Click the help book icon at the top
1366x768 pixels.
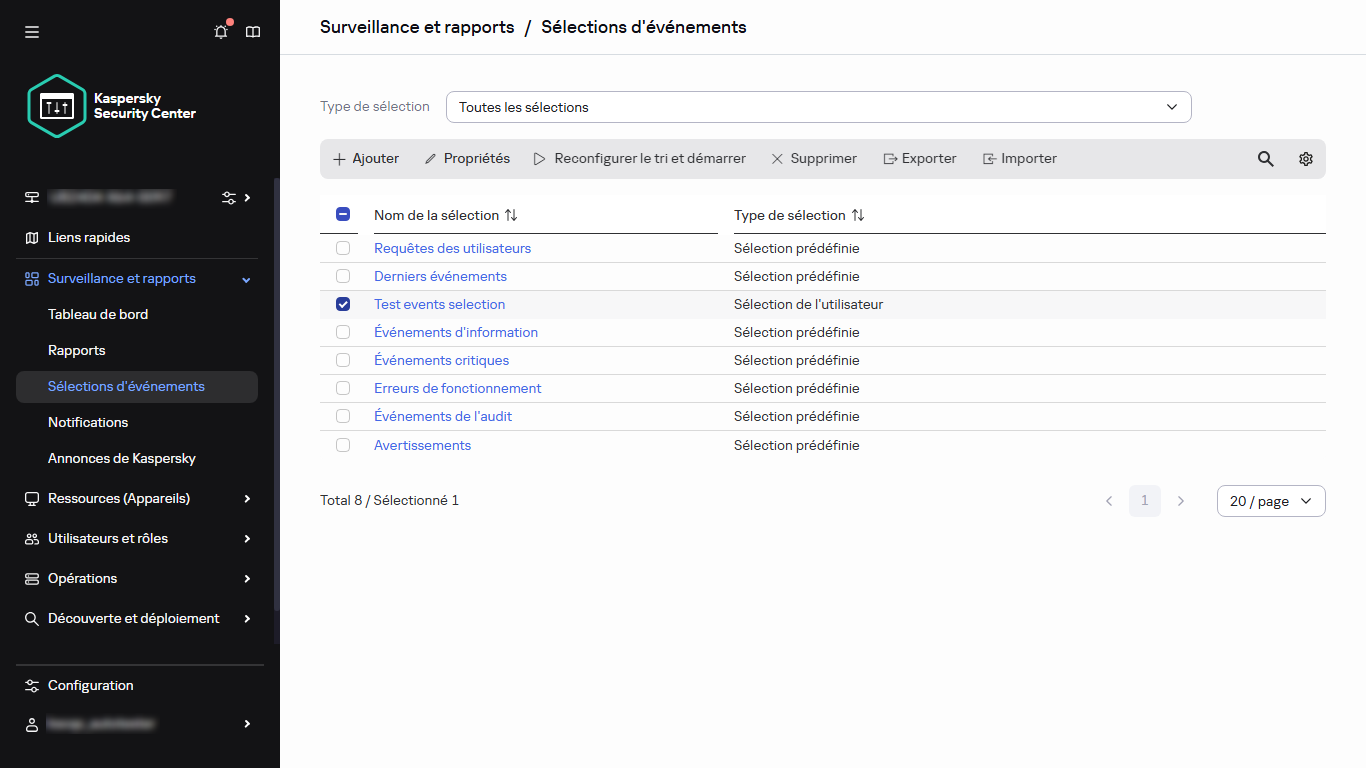coord(252,31)
